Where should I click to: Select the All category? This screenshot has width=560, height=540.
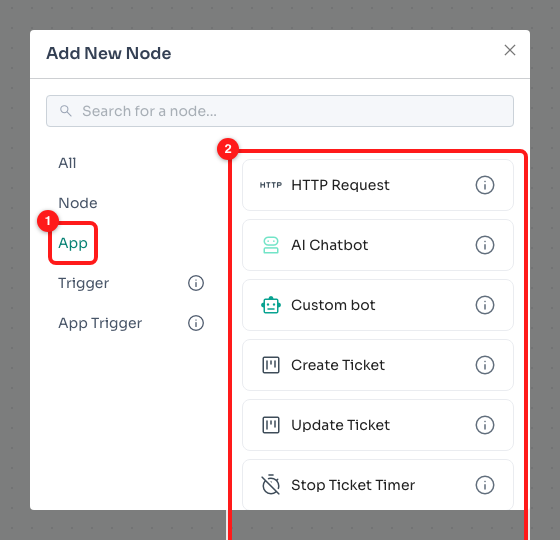[x=67, y=163]
